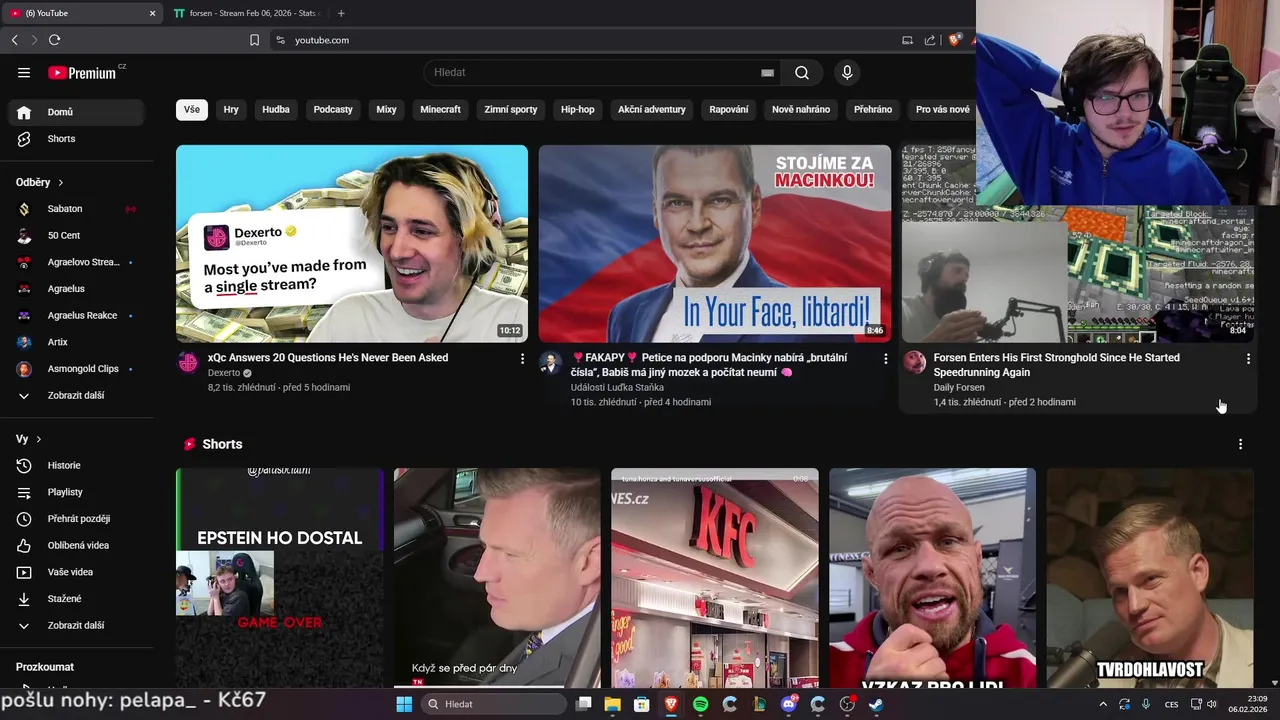Viewport: 1280px width, 720px height.
Task: Open the on-screen keyboard icon in search box
Action: (x=767, y=72)
